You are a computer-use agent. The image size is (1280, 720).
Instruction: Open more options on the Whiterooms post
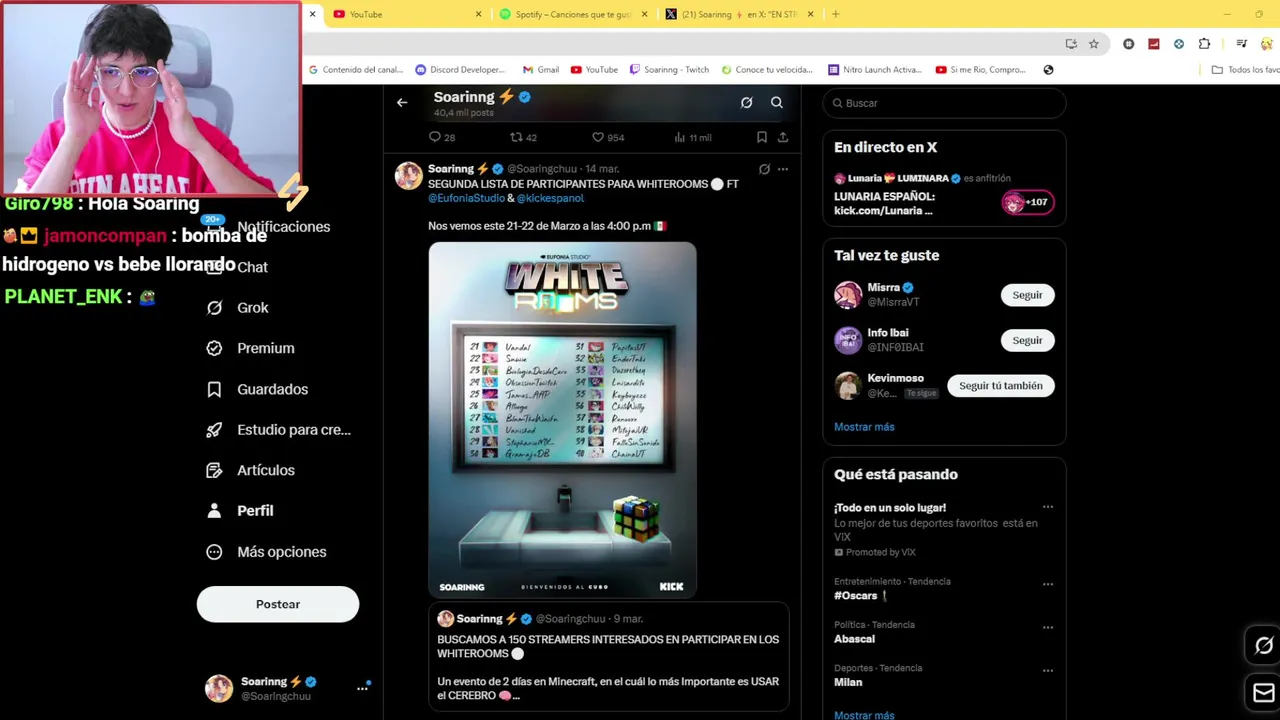pos(783,169)
